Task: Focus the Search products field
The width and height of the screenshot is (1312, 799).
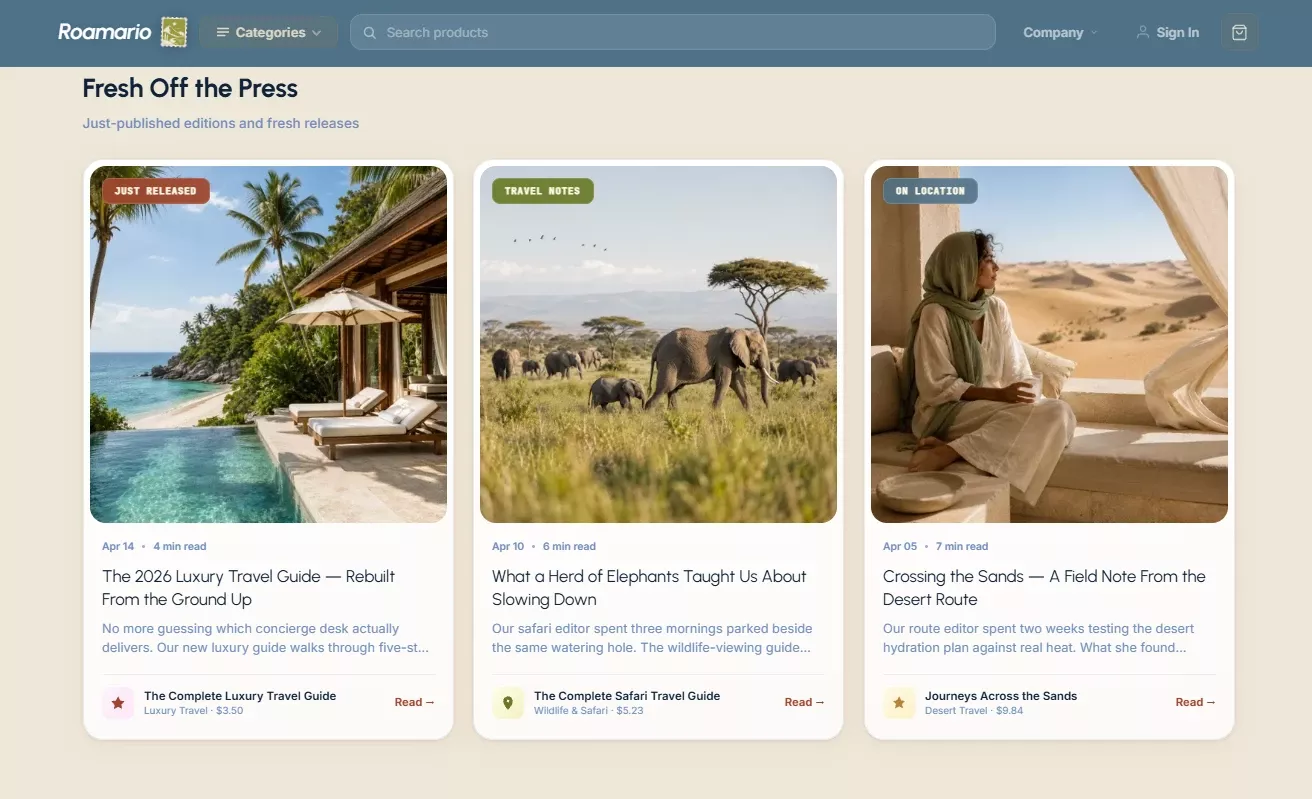Action: (672, 32)
